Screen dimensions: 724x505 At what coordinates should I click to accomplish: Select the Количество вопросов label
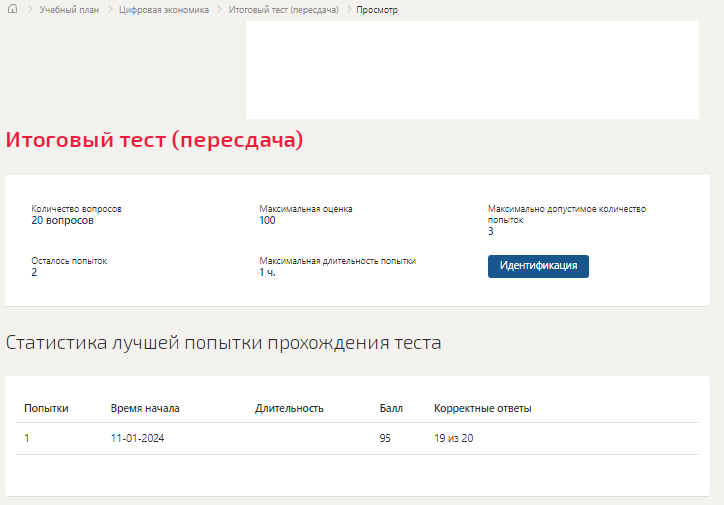pos(77,209)
